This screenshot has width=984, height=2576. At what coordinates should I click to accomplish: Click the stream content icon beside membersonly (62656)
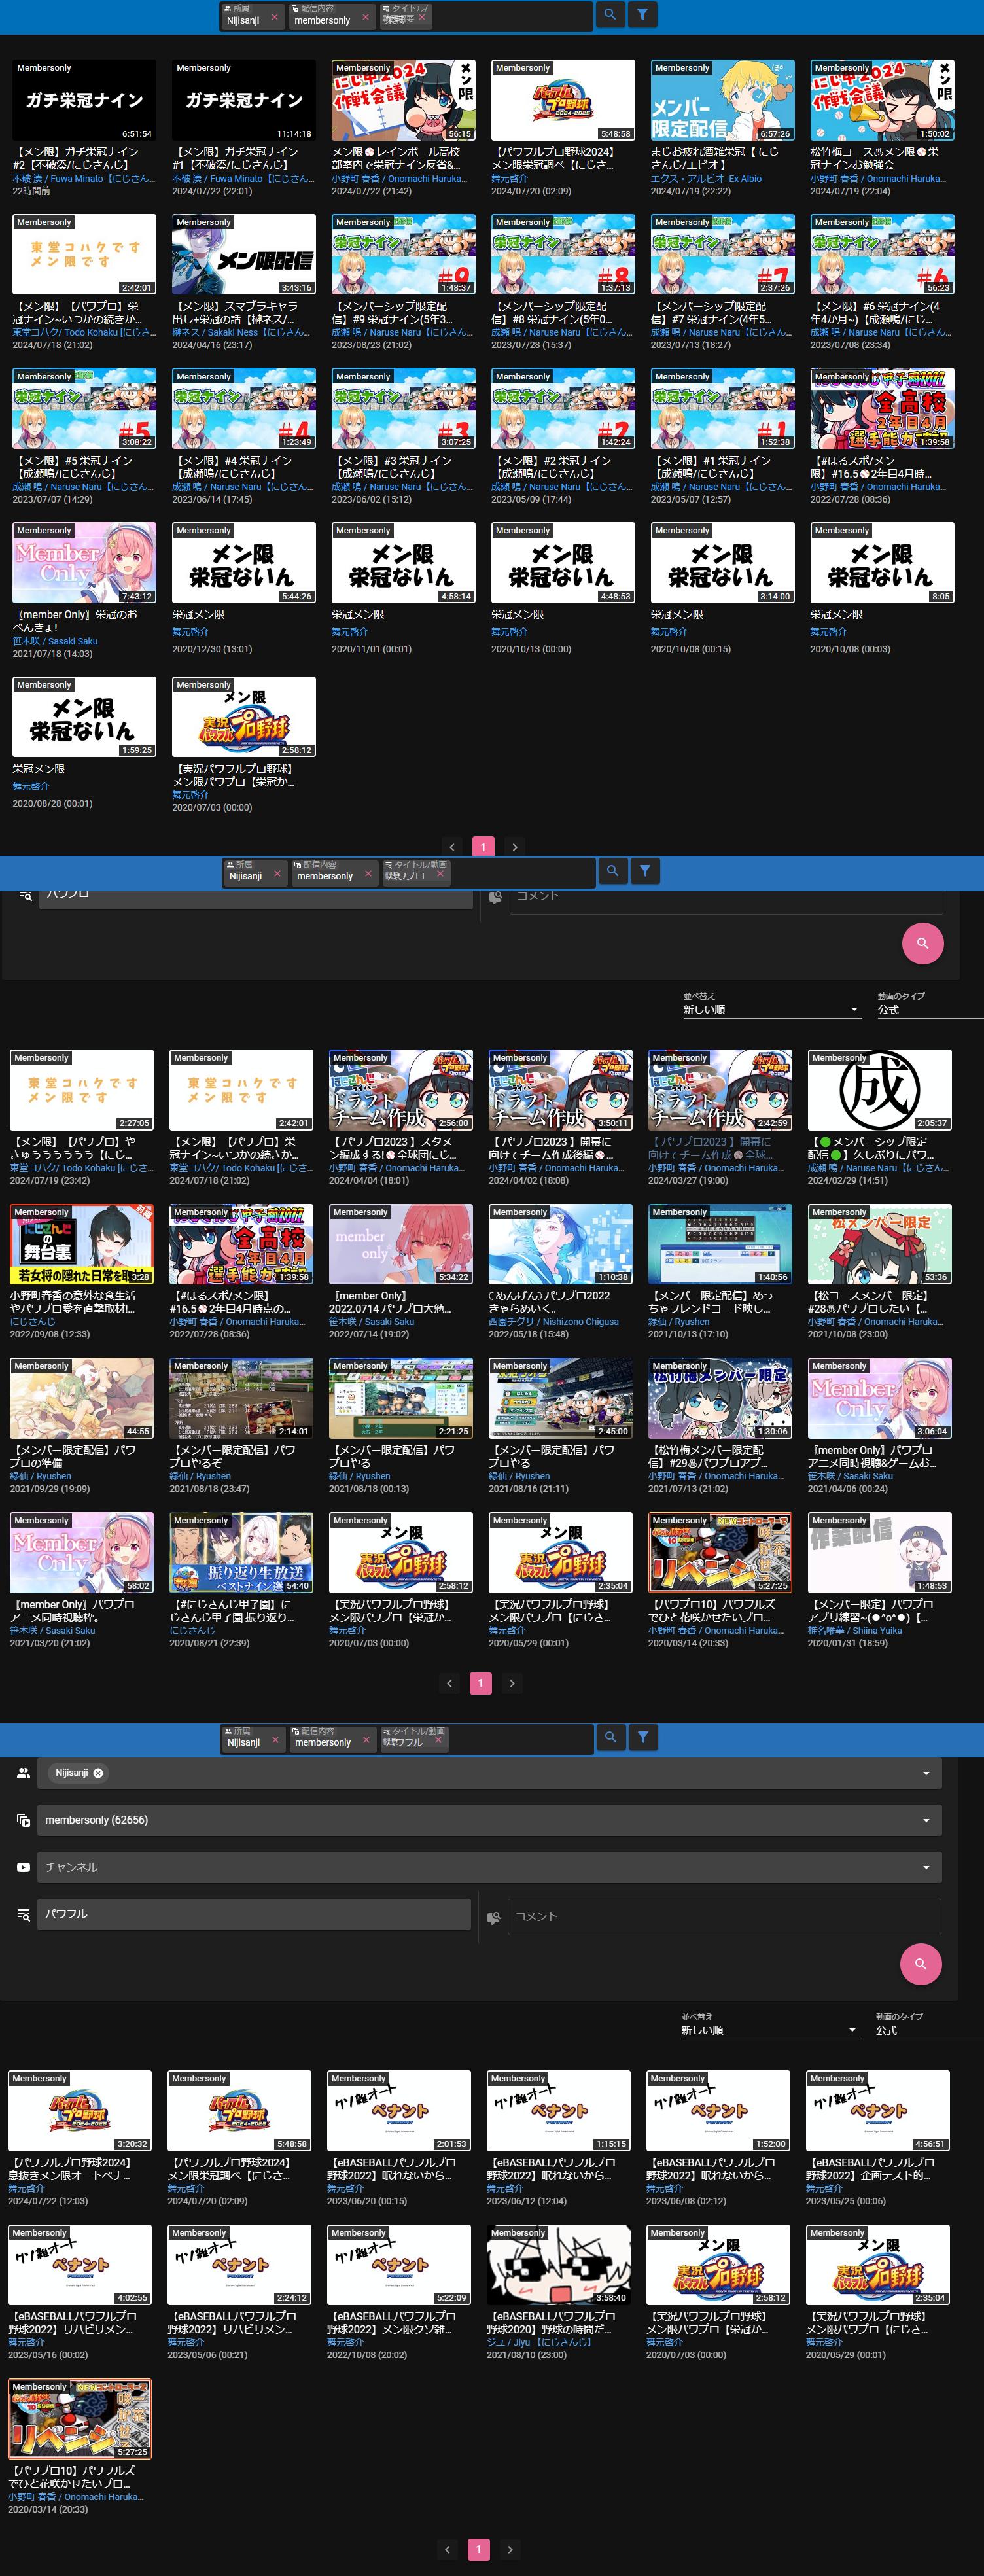(23, 1820)
